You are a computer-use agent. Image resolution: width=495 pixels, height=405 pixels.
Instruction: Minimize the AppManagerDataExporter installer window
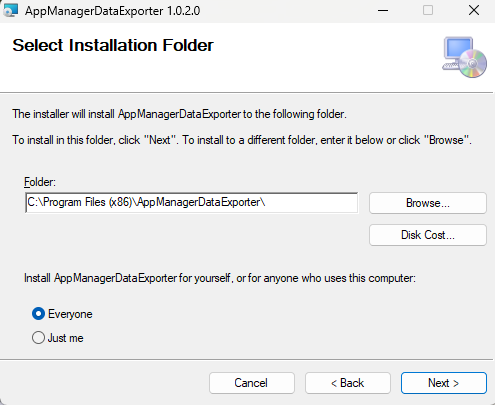coord(383,11)
